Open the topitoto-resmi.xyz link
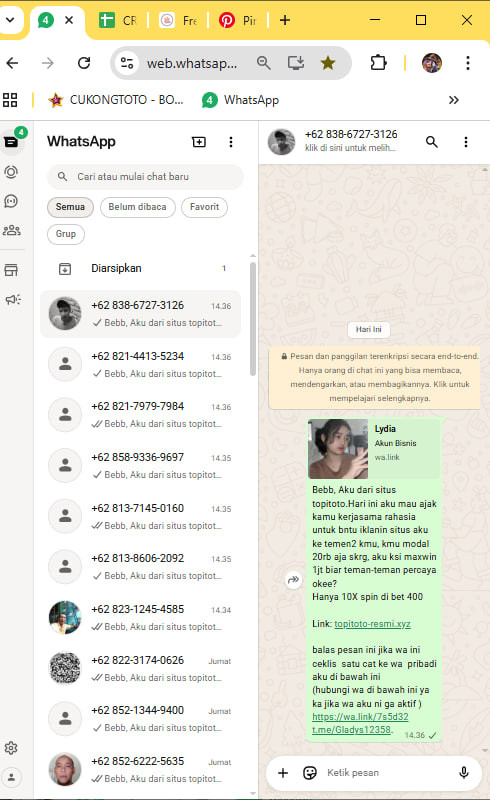This screenshot has height=800, width=490. coord(372,623)
